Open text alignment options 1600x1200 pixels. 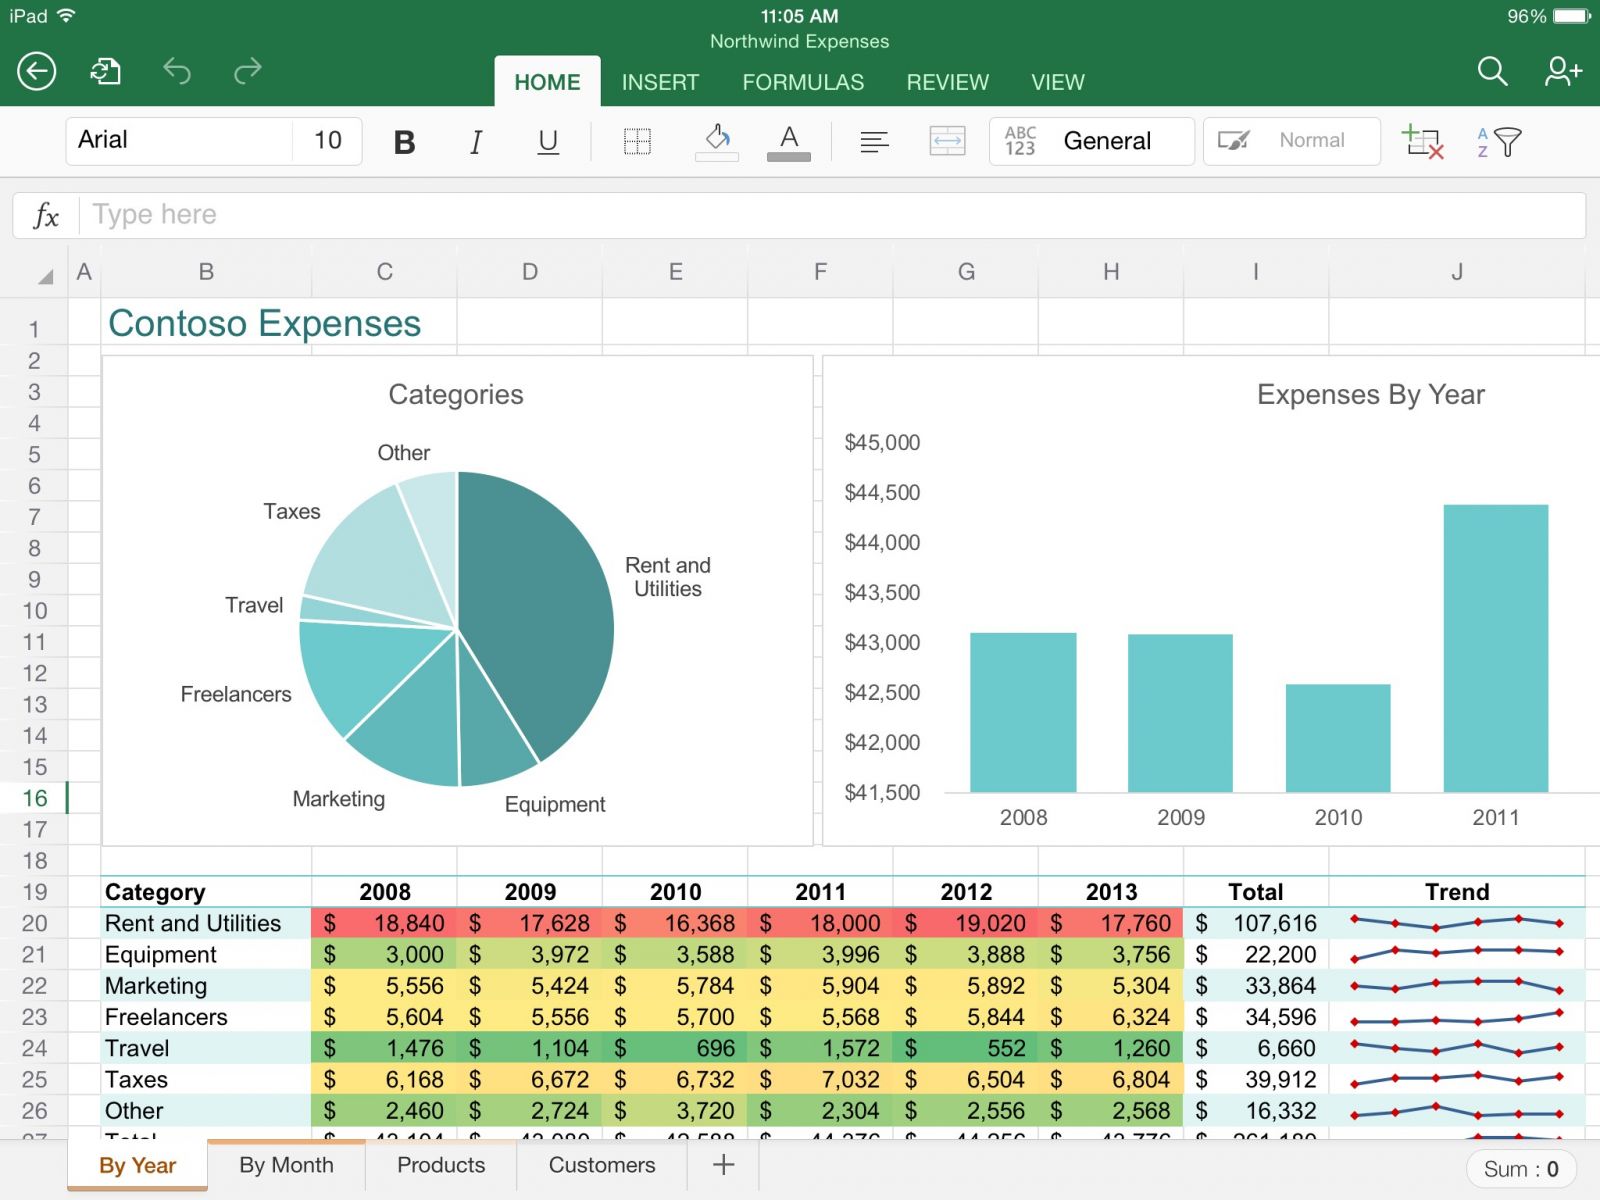tap(874, 142)
